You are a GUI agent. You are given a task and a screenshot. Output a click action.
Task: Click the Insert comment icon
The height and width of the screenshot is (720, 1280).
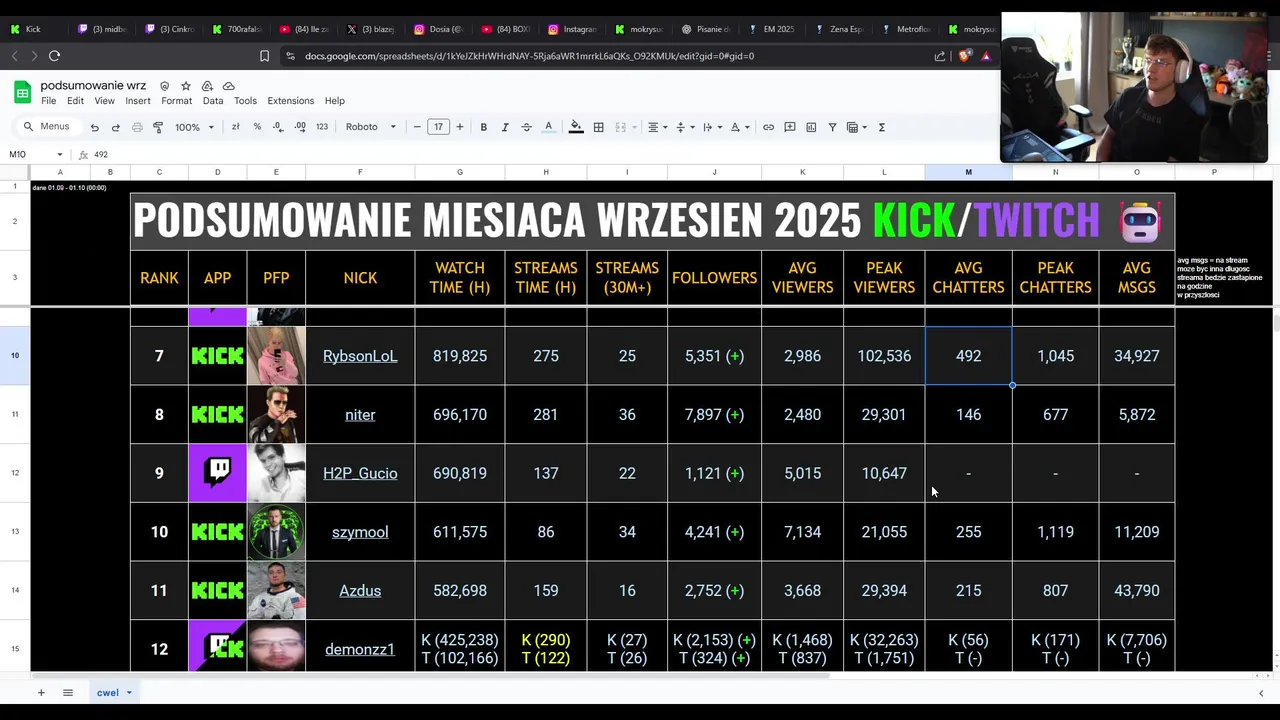(789, 127)
